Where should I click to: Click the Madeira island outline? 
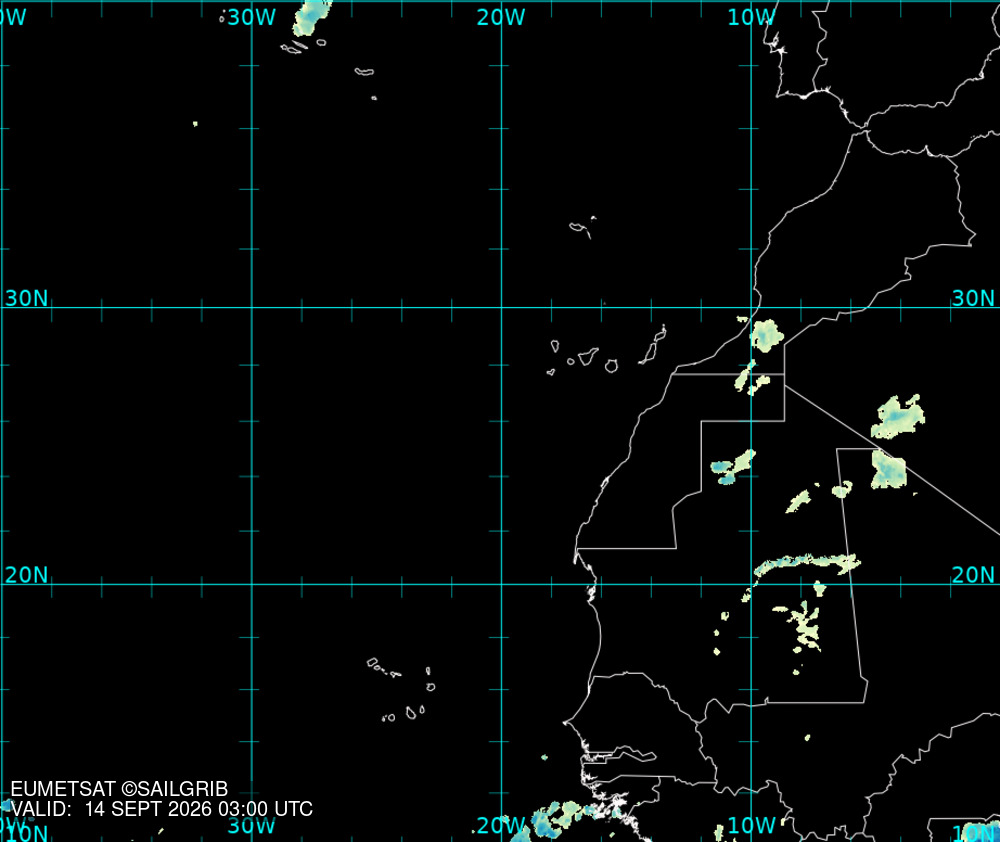pyautogui.click(x=583, y=227)
